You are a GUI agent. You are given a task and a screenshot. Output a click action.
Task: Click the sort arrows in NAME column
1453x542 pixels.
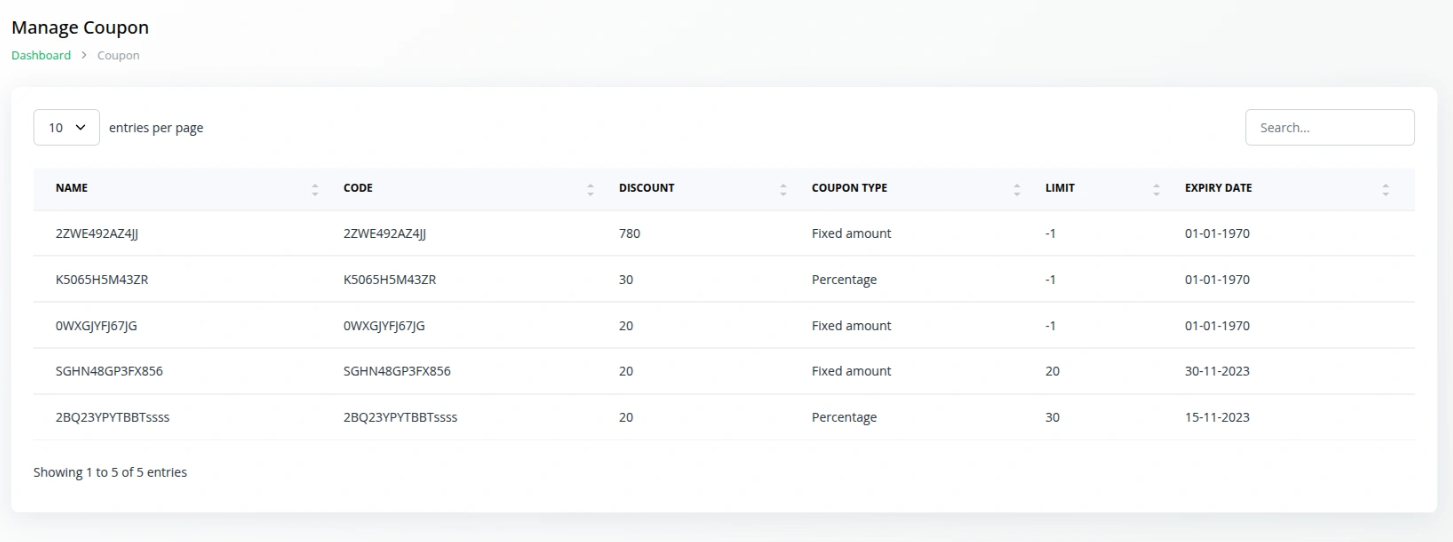point(315,188)
